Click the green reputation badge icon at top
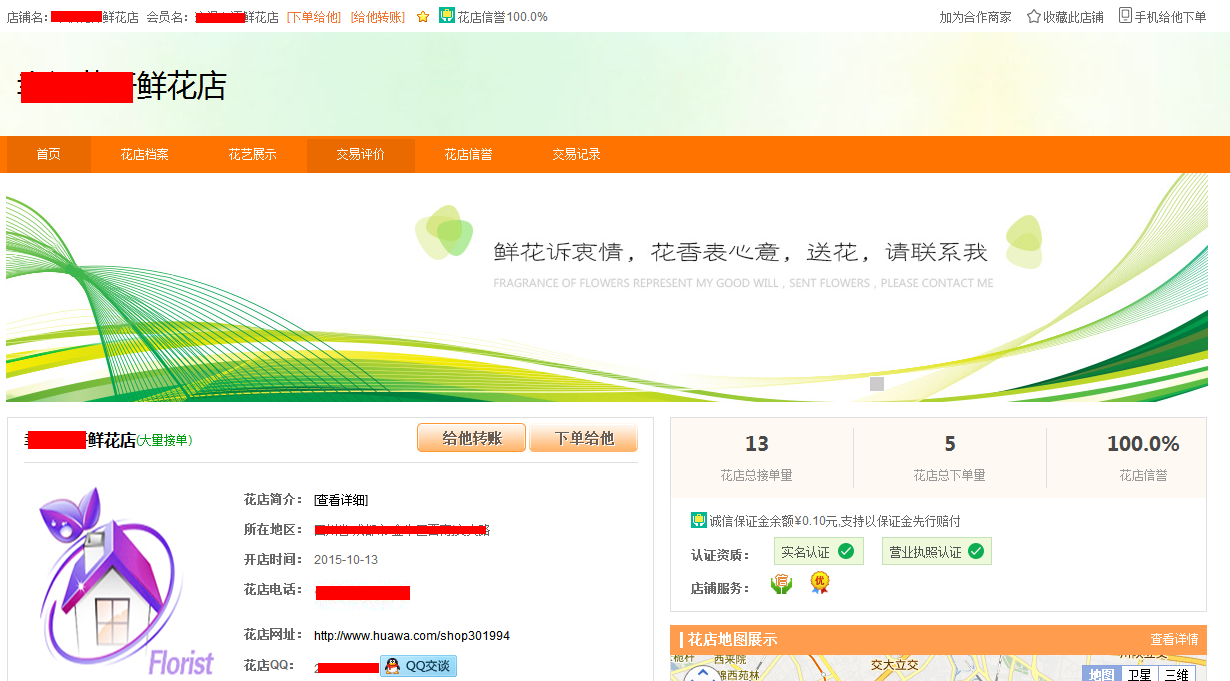1230x681 pixels. point(447,16)
